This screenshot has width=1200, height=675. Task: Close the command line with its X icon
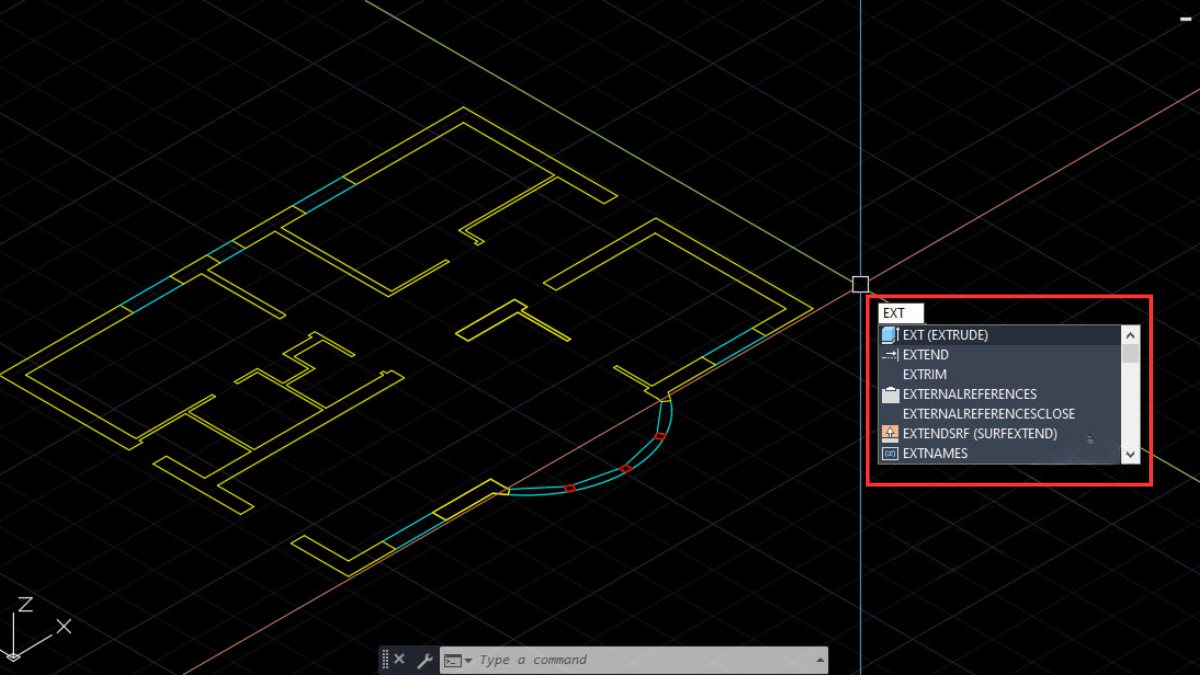399,660
